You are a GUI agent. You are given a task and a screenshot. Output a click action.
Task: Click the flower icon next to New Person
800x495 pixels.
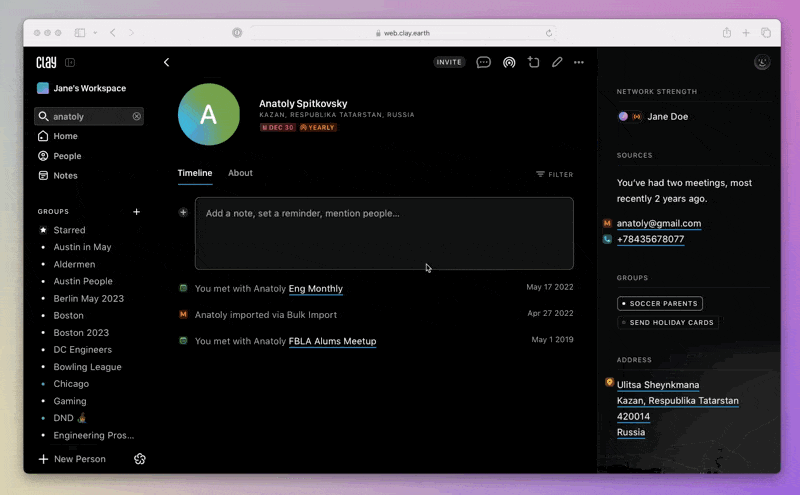[x=140, y=459]
